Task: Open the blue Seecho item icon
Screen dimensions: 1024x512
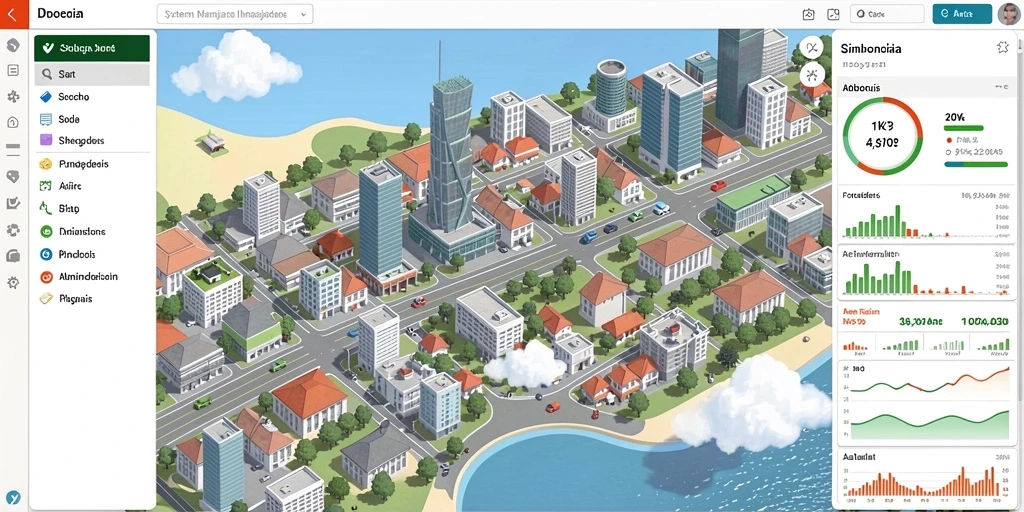Action: [x=46, y=97]
